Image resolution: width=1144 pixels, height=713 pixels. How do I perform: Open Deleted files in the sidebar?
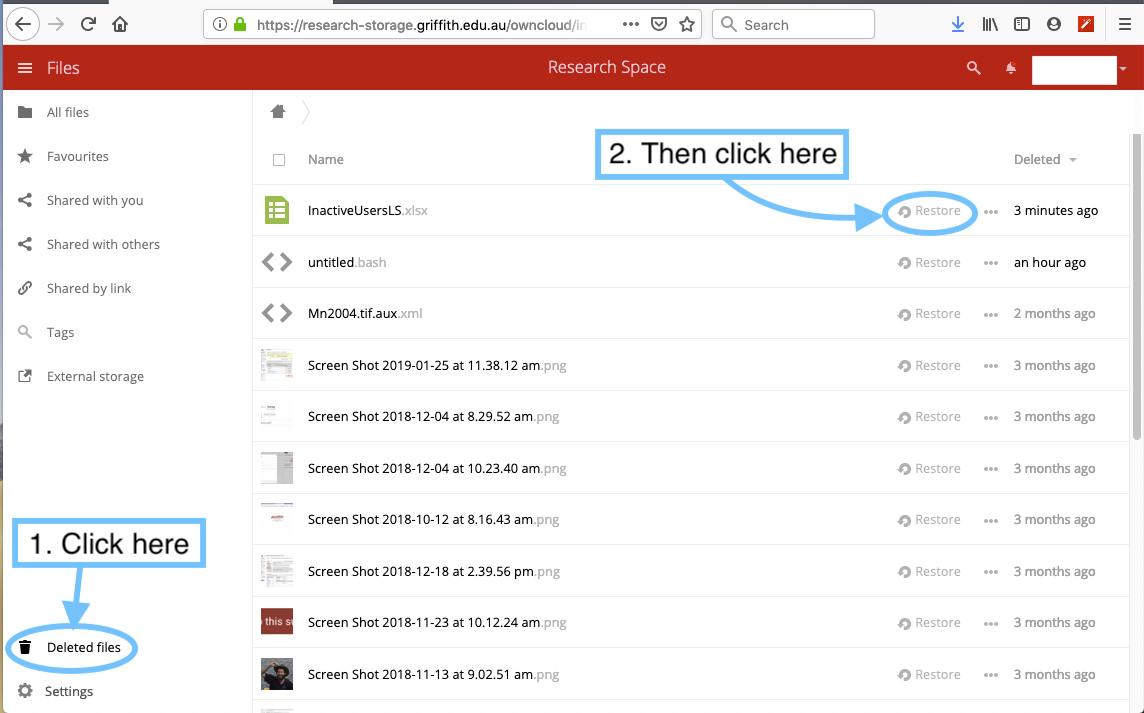tap(83, 647)
